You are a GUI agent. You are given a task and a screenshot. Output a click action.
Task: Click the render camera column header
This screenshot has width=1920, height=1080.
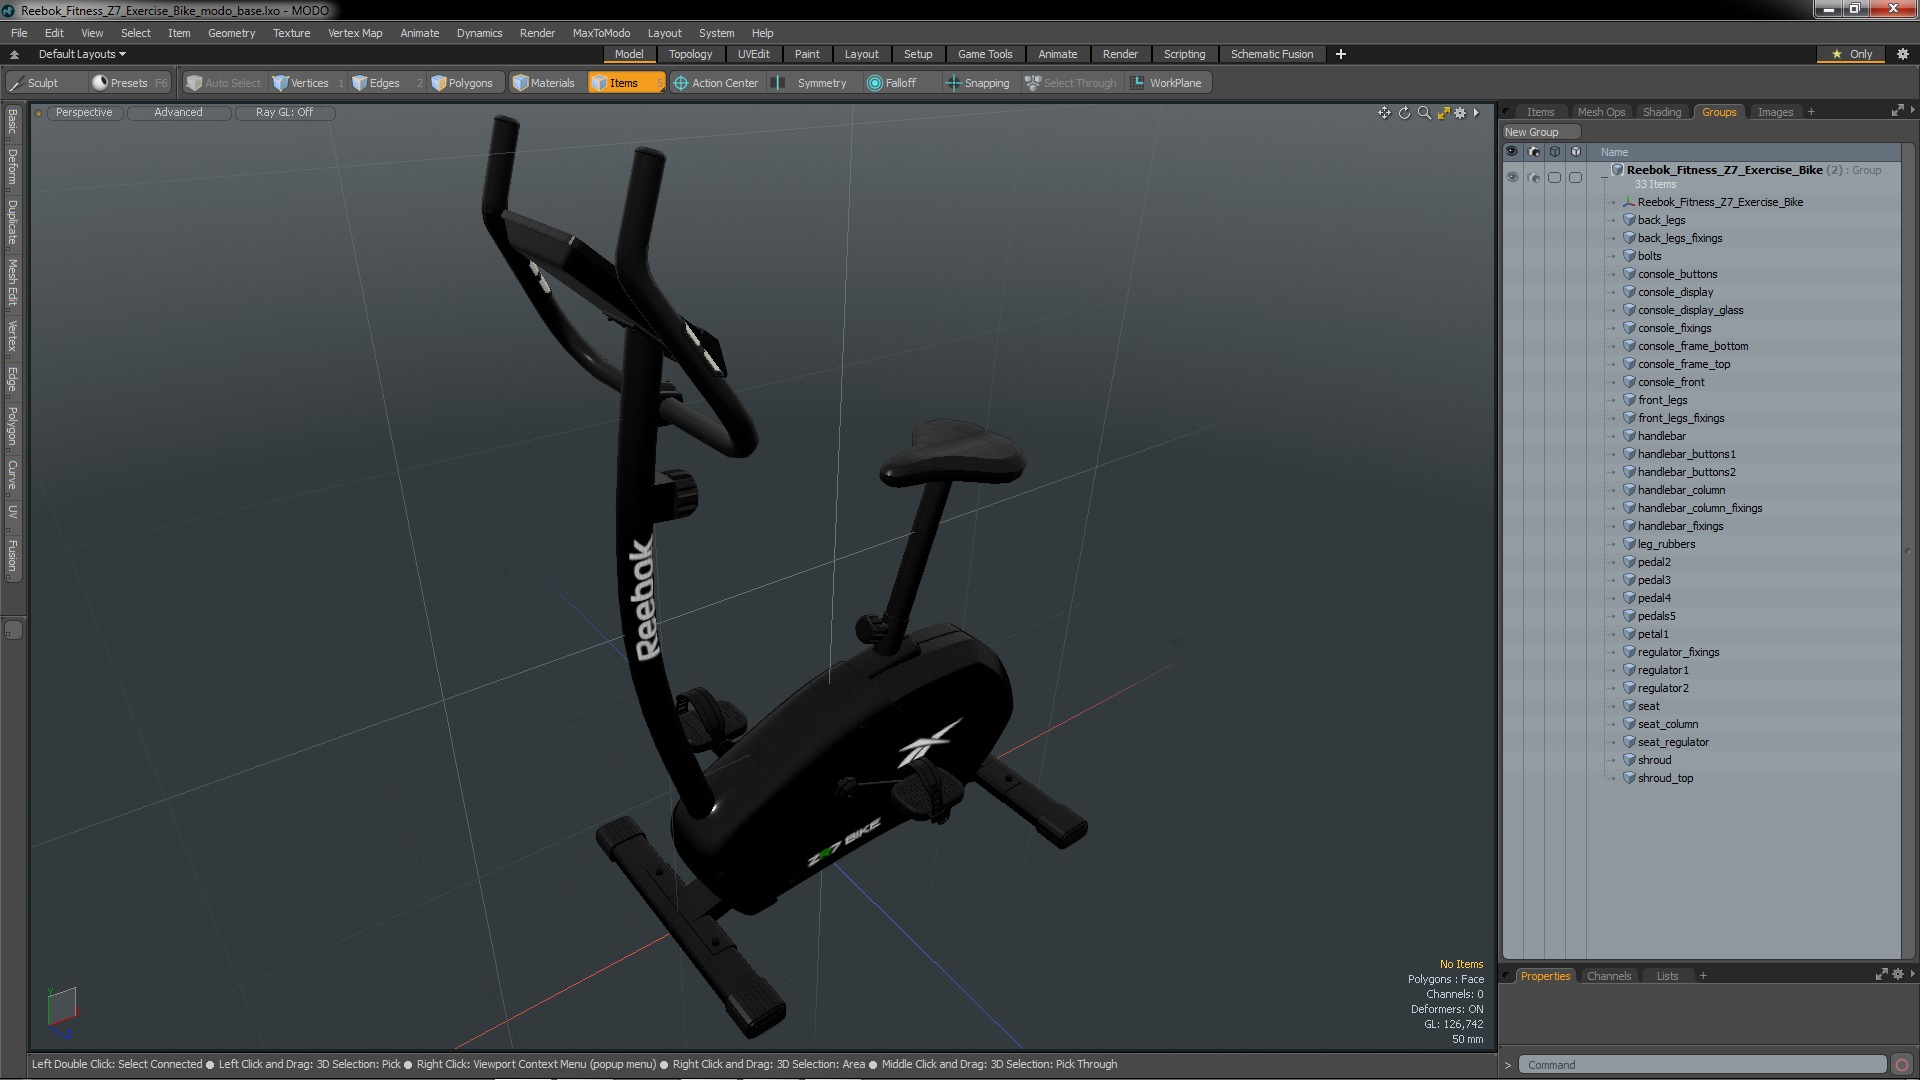click(x=1534, y=152)
